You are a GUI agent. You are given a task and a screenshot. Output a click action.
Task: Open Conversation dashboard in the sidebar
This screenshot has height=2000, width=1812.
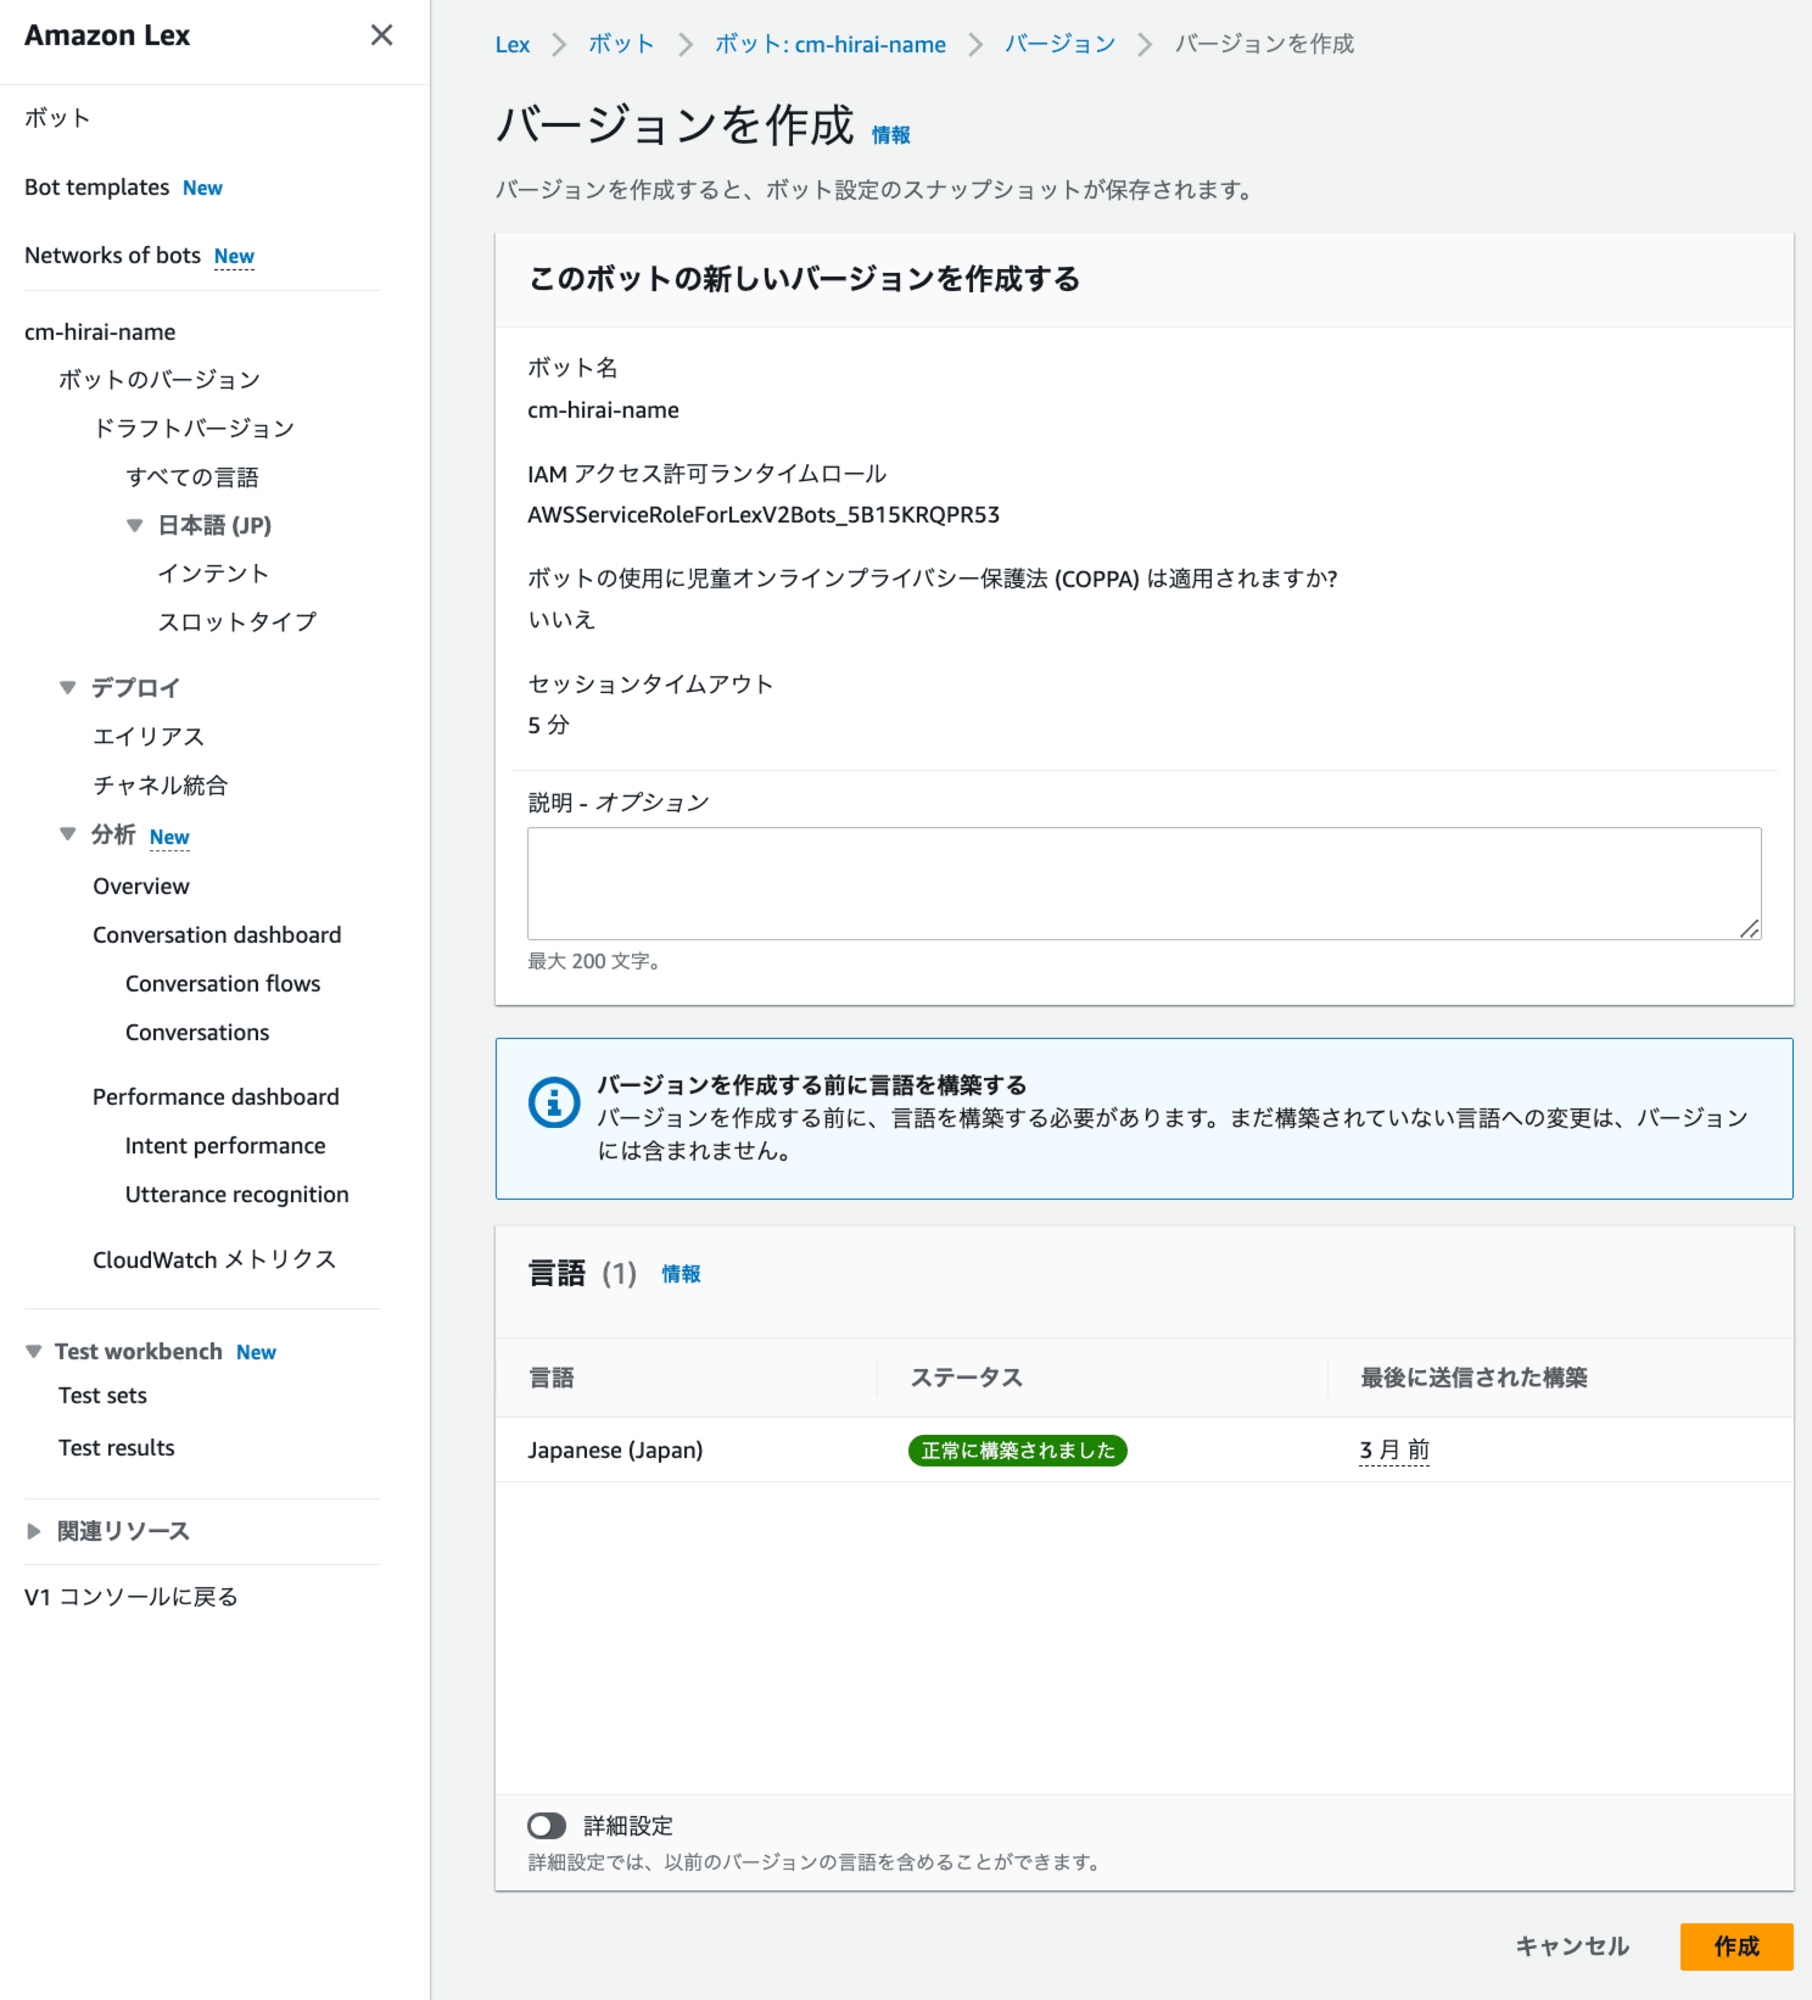tap(217, 934)
